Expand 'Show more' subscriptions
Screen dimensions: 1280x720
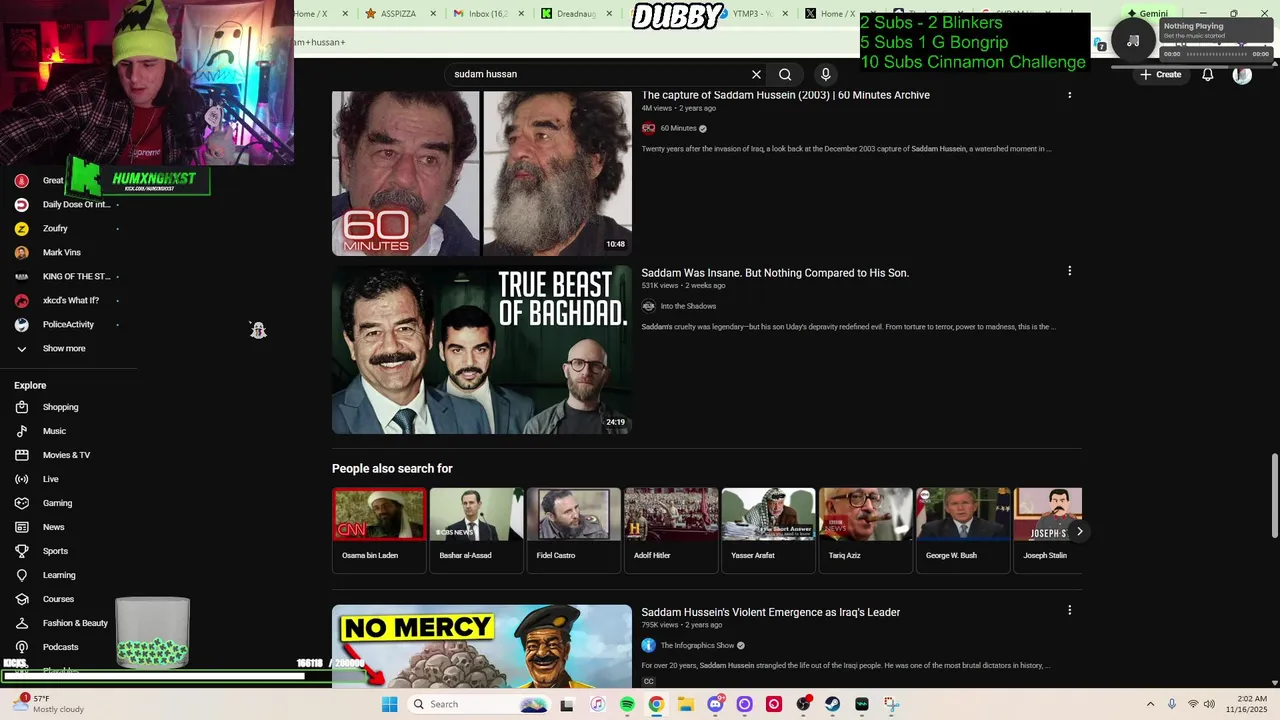(64, 348)
